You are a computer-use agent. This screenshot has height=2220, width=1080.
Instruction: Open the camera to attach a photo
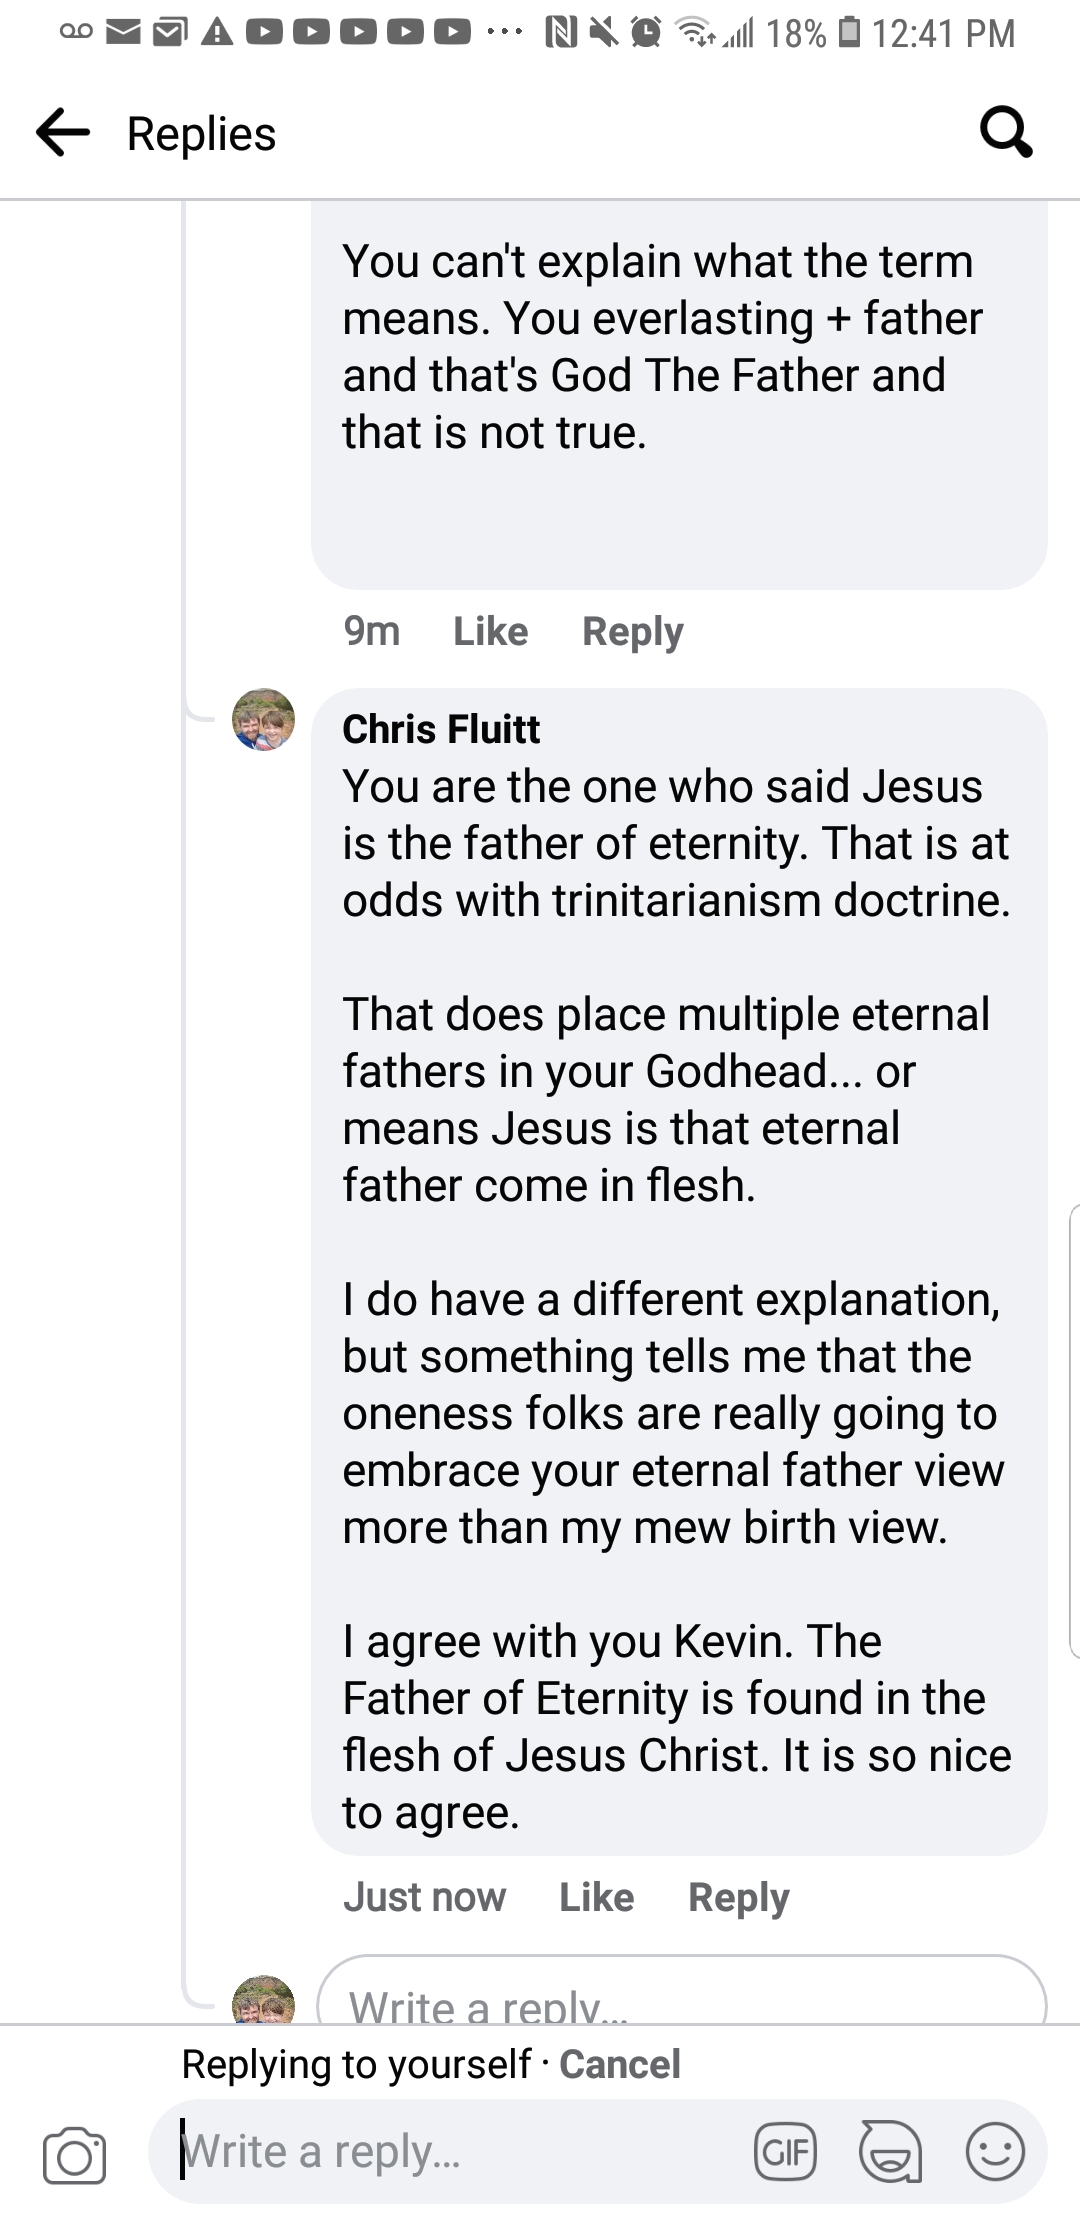pyautogui.click(x=74, y=2154)
